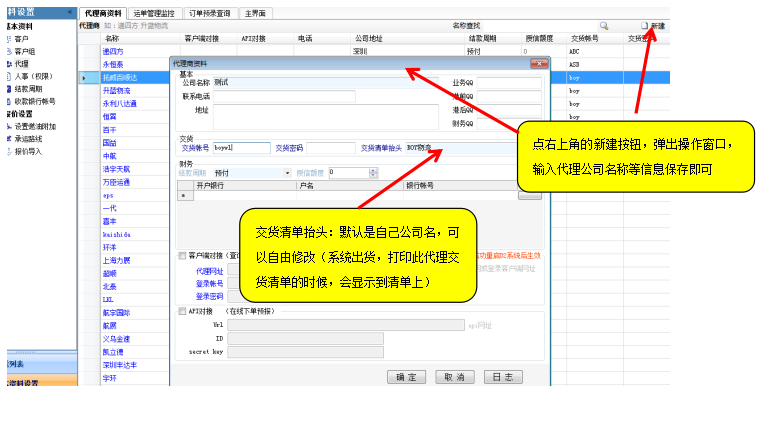Open 结款周期 in the sidebar

click(28, 89)
